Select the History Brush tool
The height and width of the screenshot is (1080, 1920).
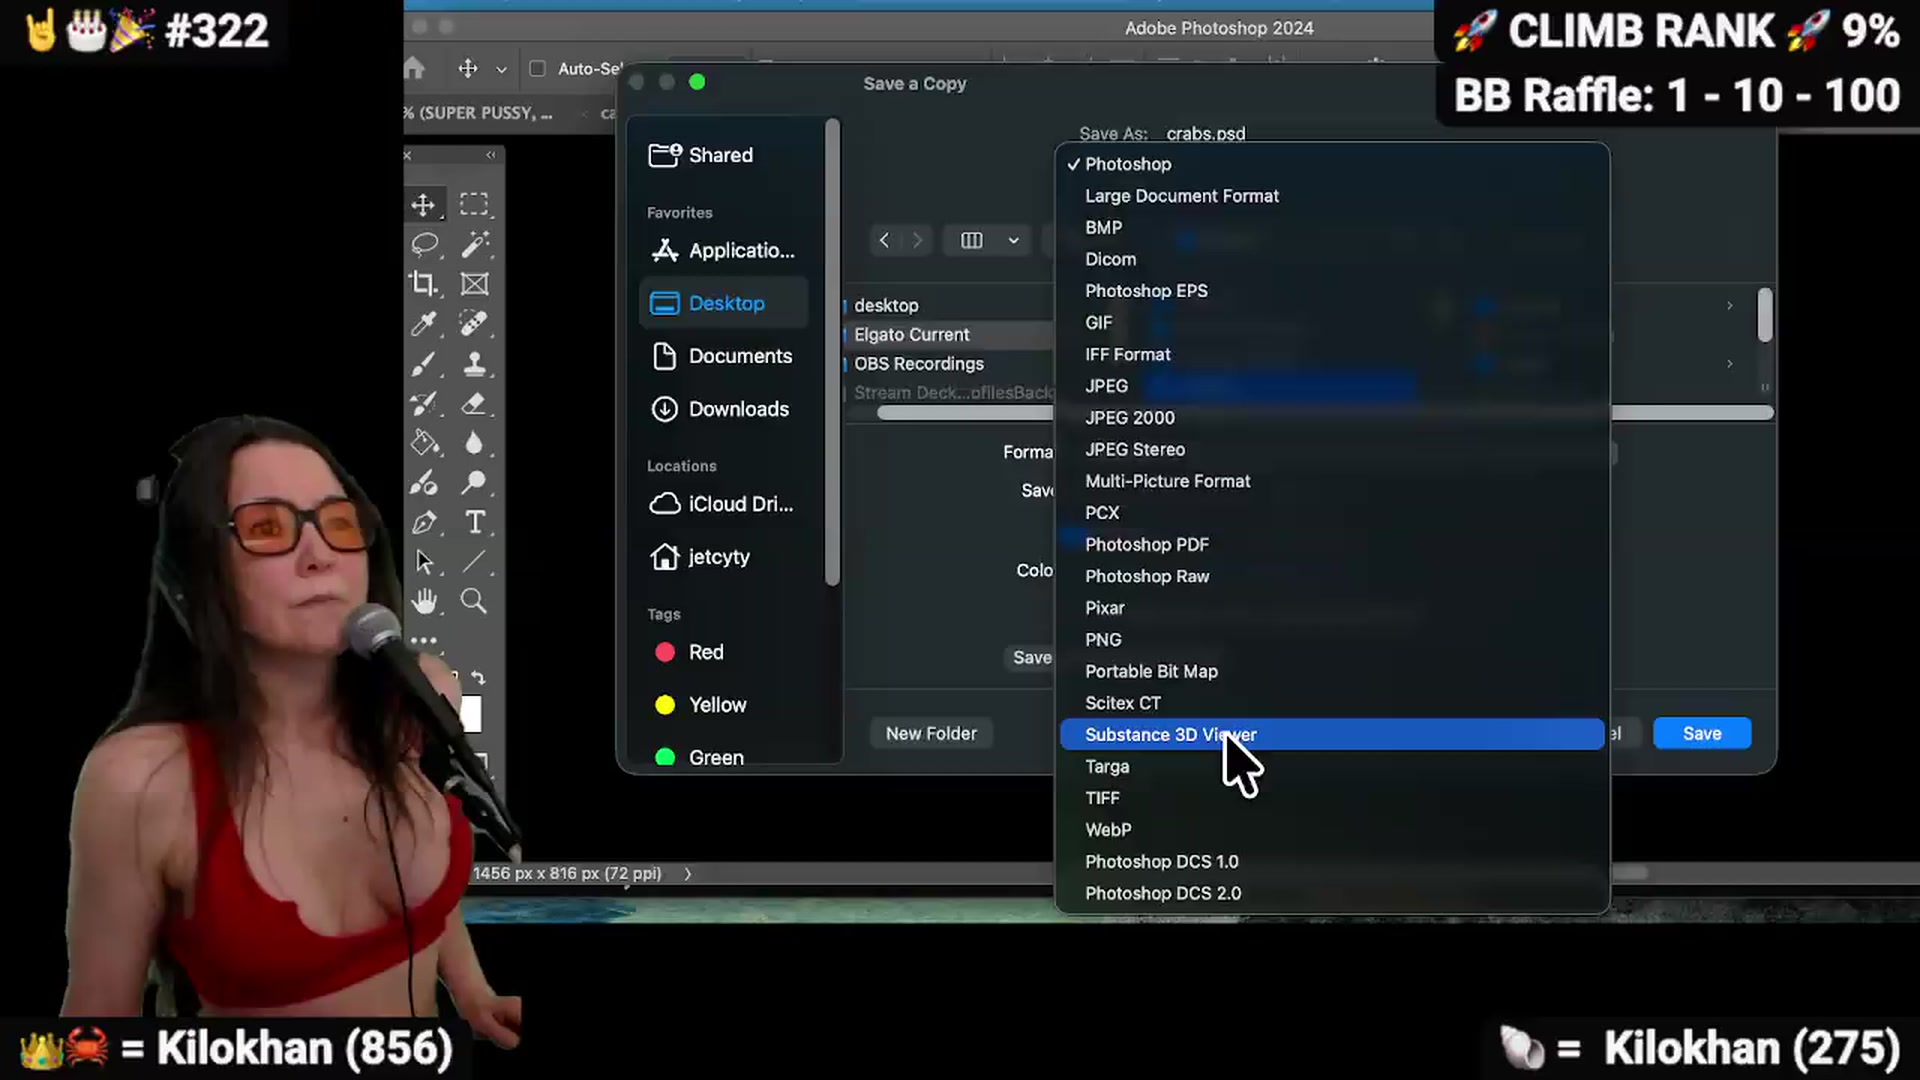[424, 404]
